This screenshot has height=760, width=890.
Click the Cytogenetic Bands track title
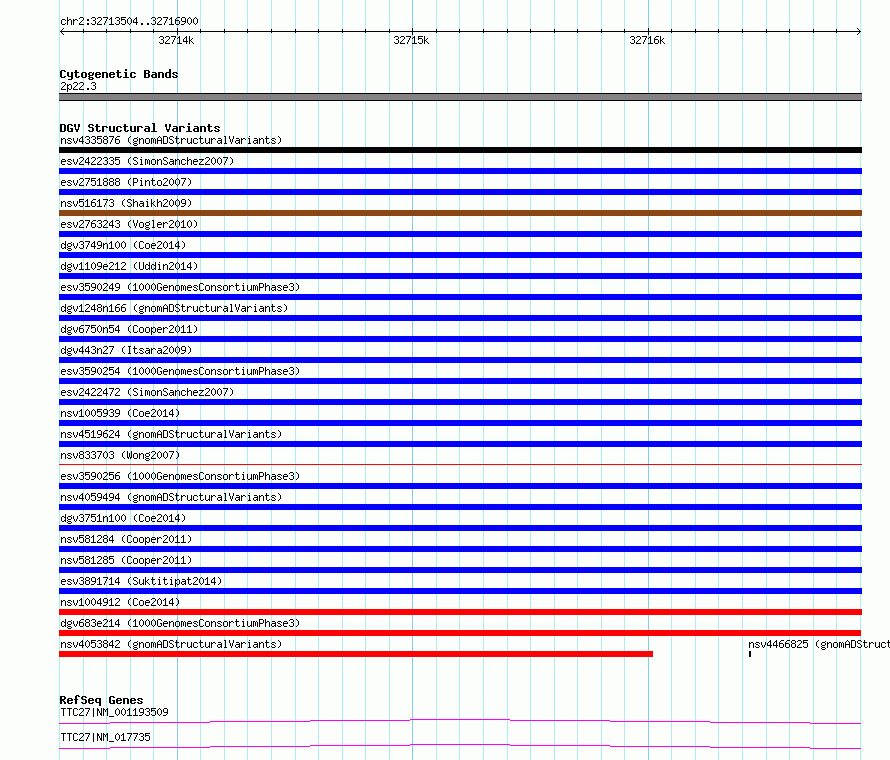point(119,74)
